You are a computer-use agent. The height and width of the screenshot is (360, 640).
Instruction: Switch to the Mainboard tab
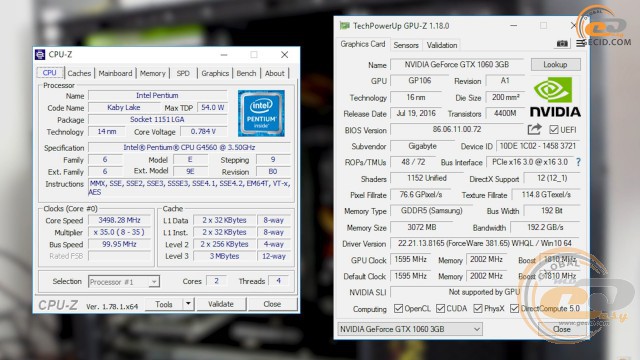tap(116, 73)
